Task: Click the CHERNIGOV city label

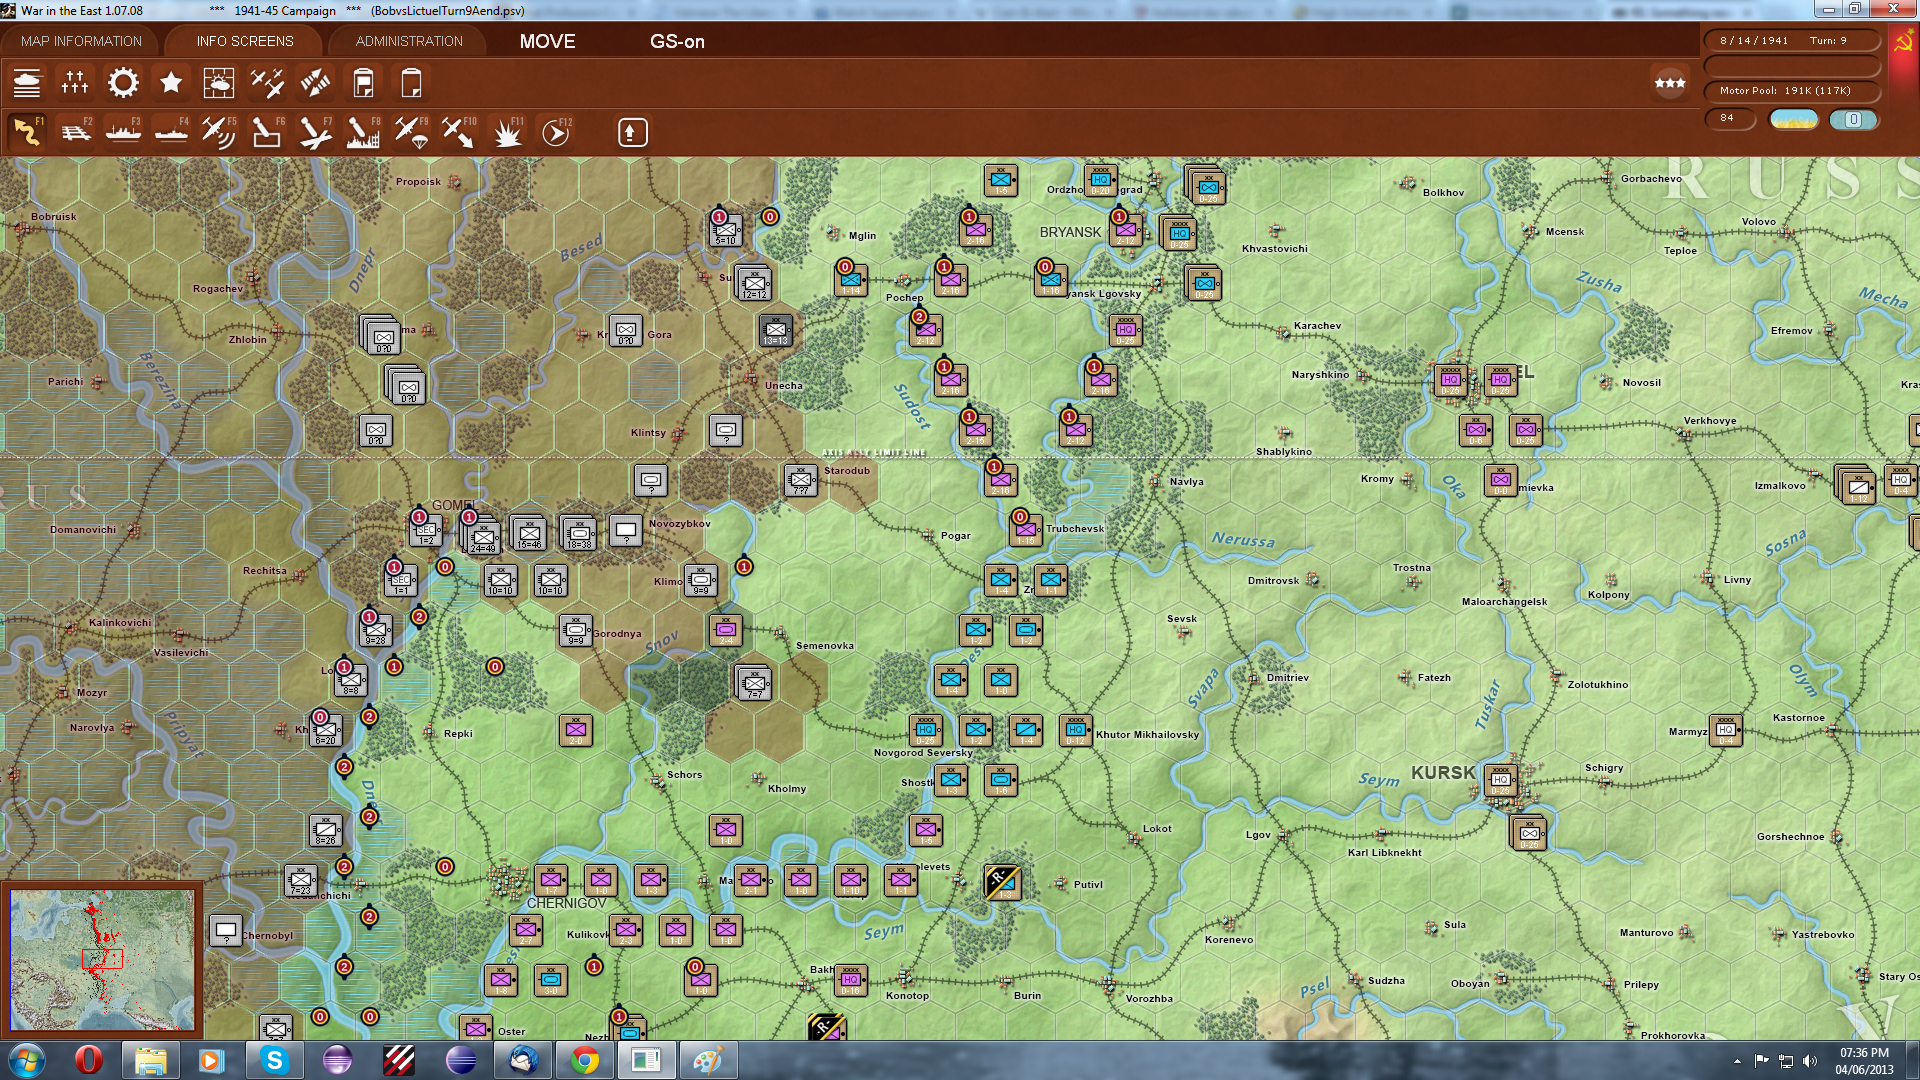Action: point(567,903)
